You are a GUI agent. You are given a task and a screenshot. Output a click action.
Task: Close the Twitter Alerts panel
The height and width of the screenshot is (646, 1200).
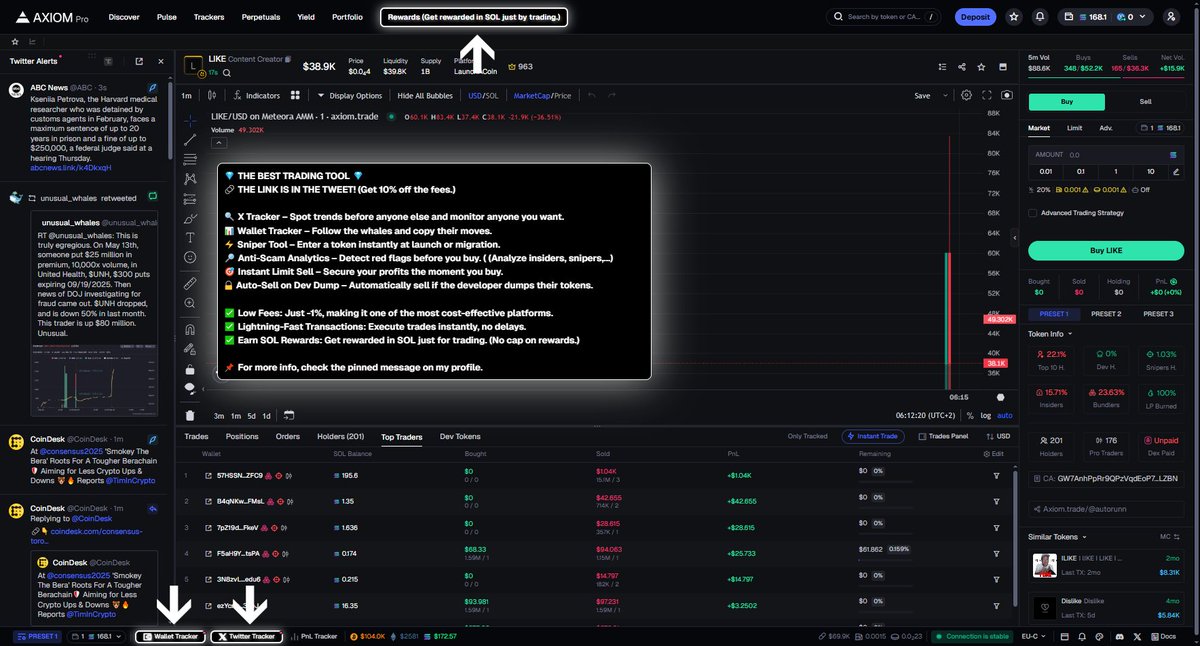pos(159,61)
